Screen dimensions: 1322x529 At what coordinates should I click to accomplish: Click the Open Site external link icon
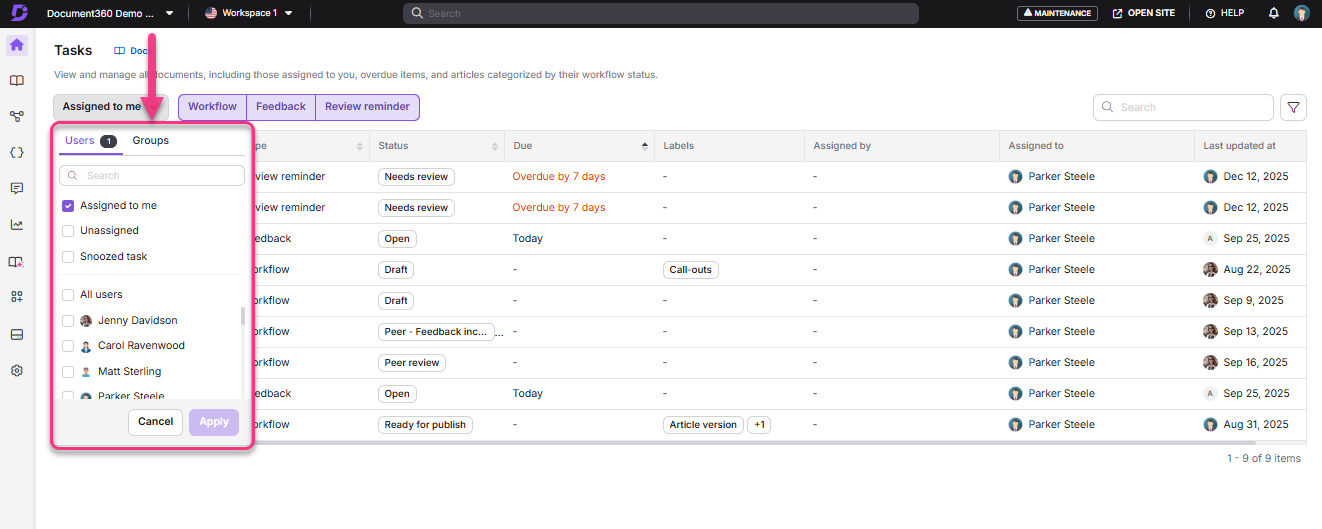click(x=1117, y=13)
